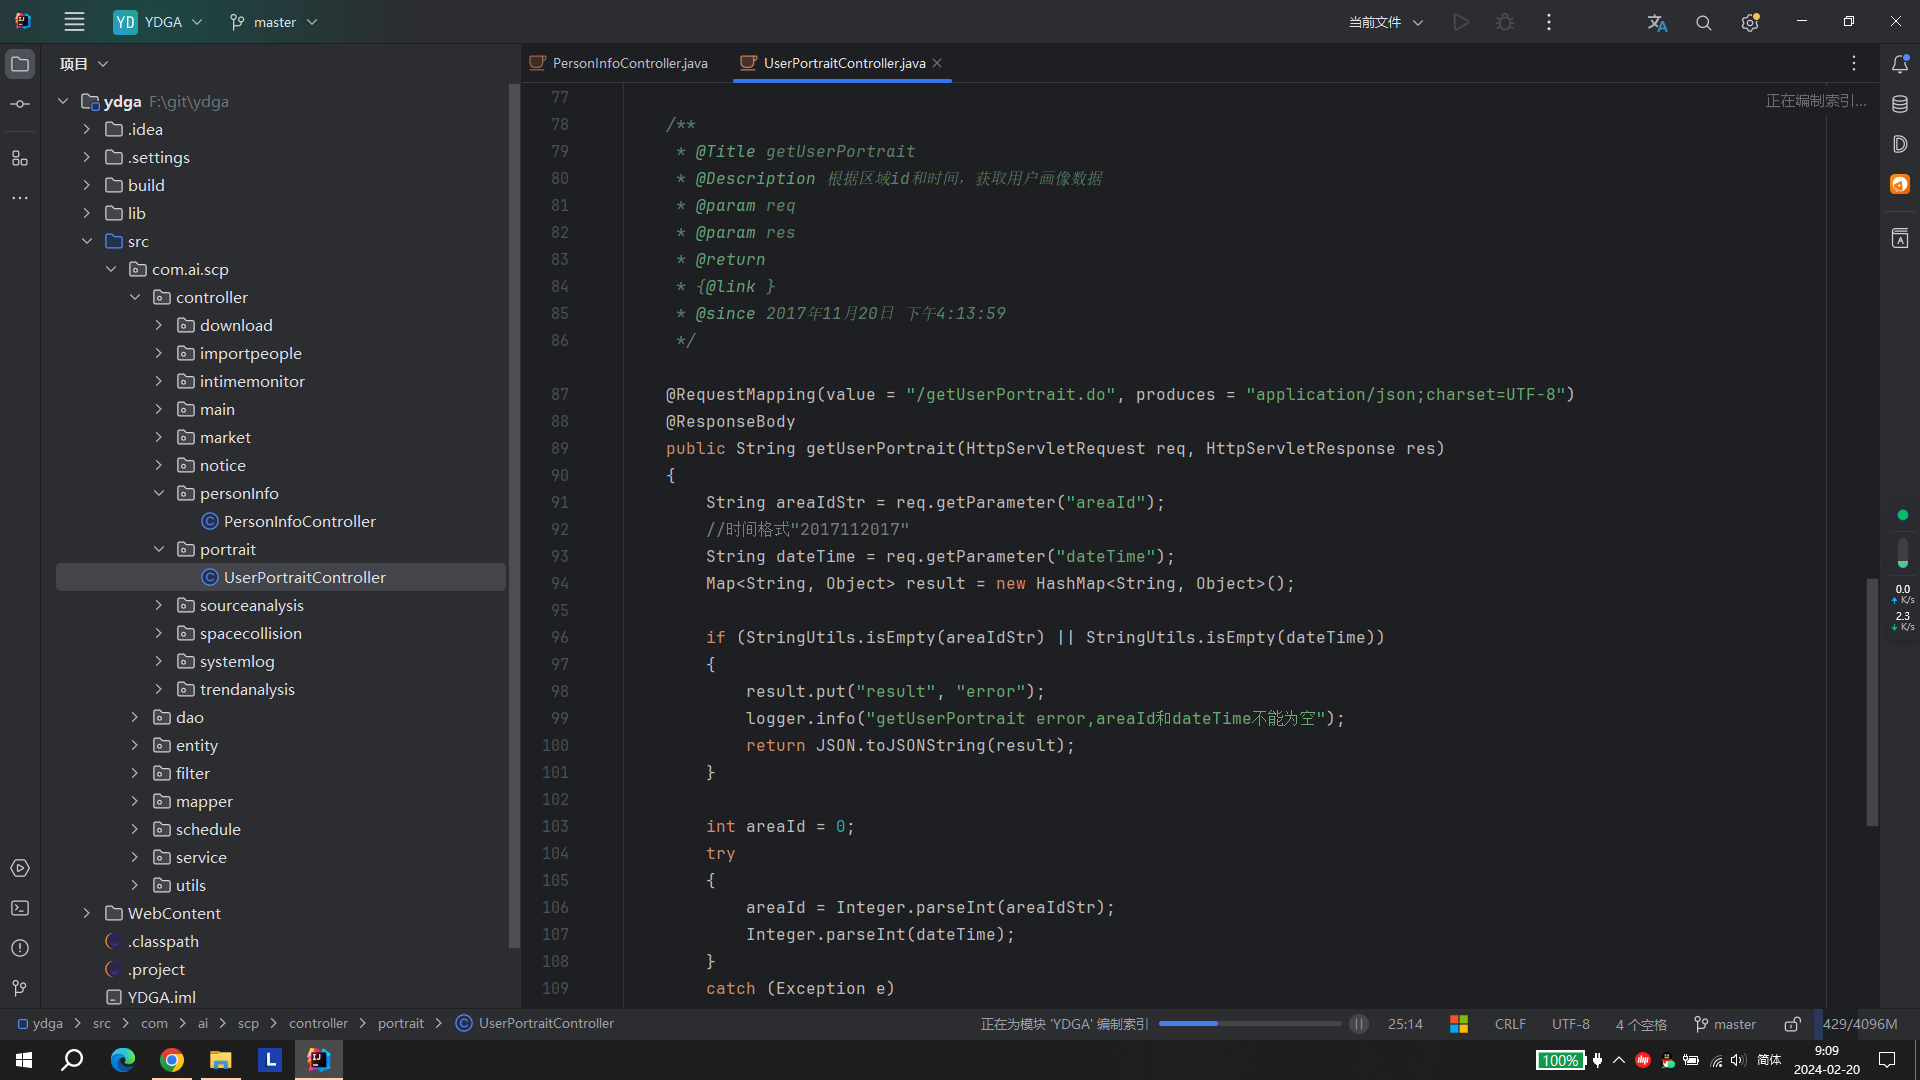This screenshot has height=1080, width=1920.
Task: Click the editor vertical scrollbar
Action: click(1872, 702)
